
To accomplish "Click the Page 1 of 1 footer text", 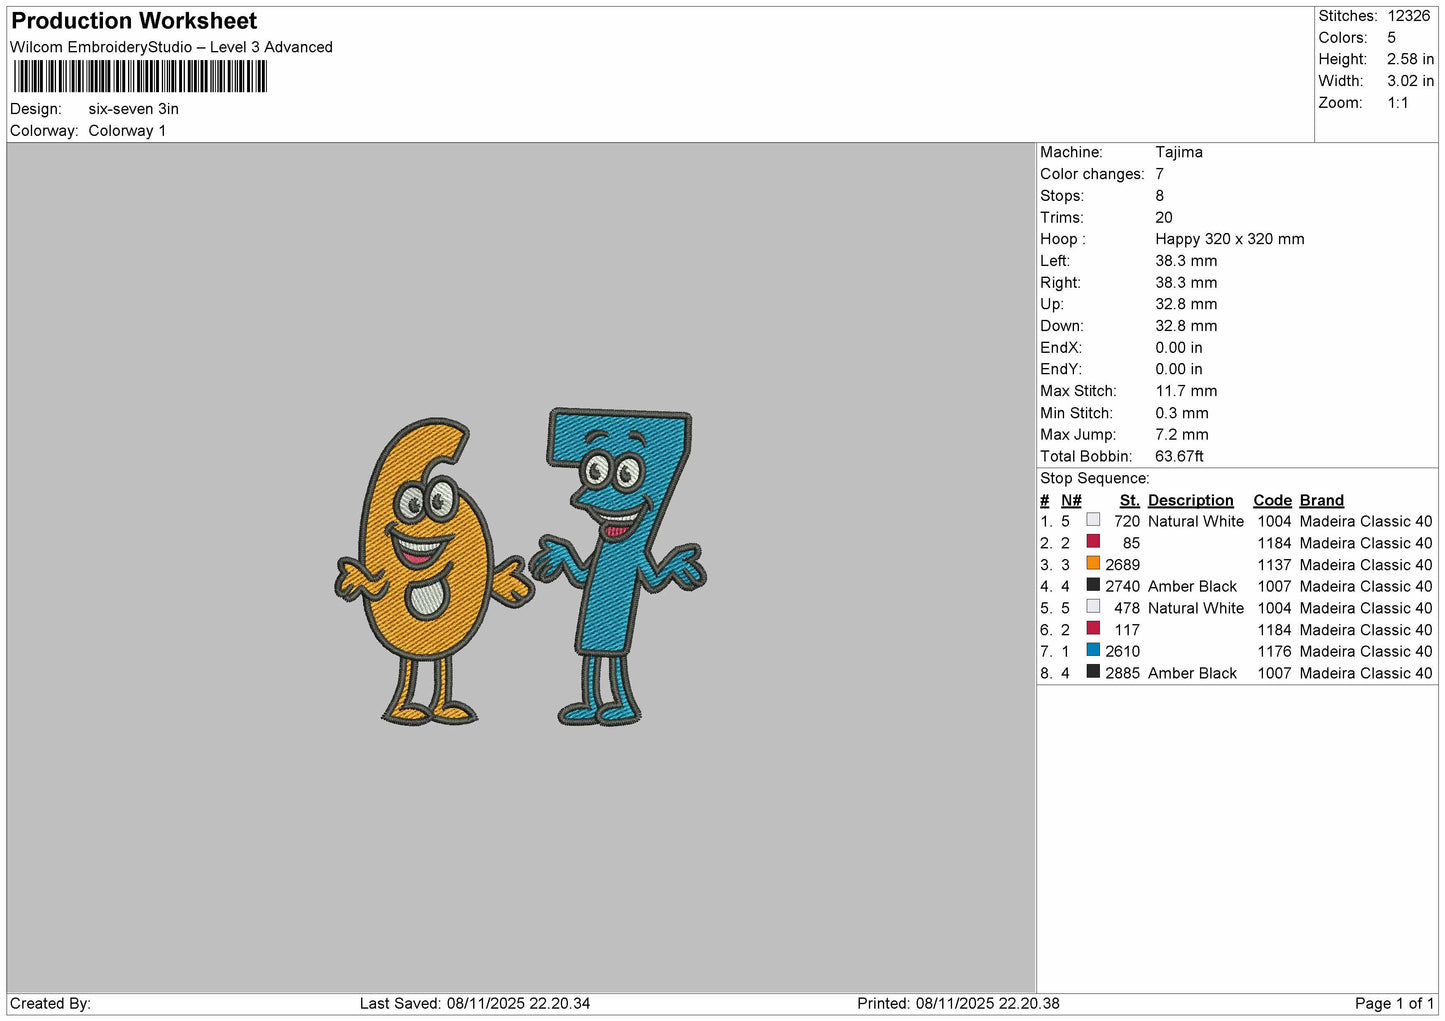I will tap(1394, 1003).
